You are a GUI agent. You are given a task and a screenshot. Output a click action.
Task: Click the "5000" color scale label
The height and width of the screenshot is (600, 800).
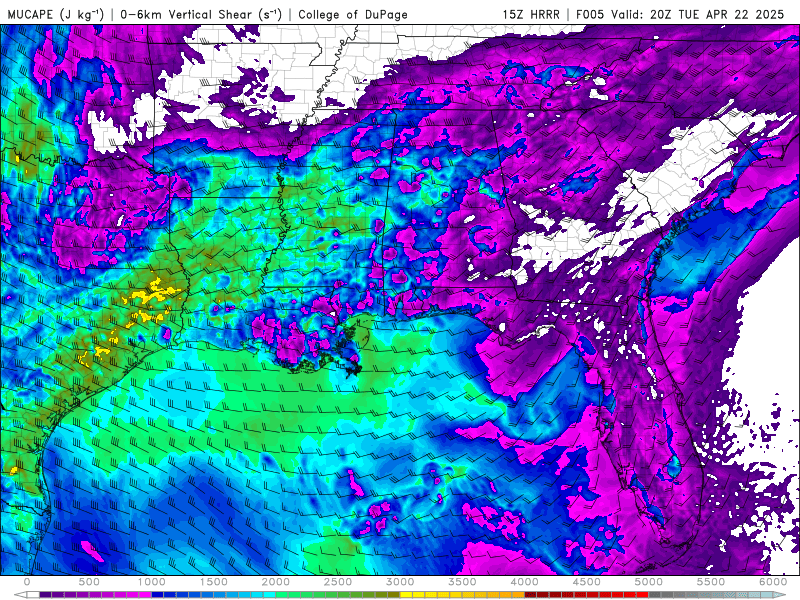click(649, 582)
